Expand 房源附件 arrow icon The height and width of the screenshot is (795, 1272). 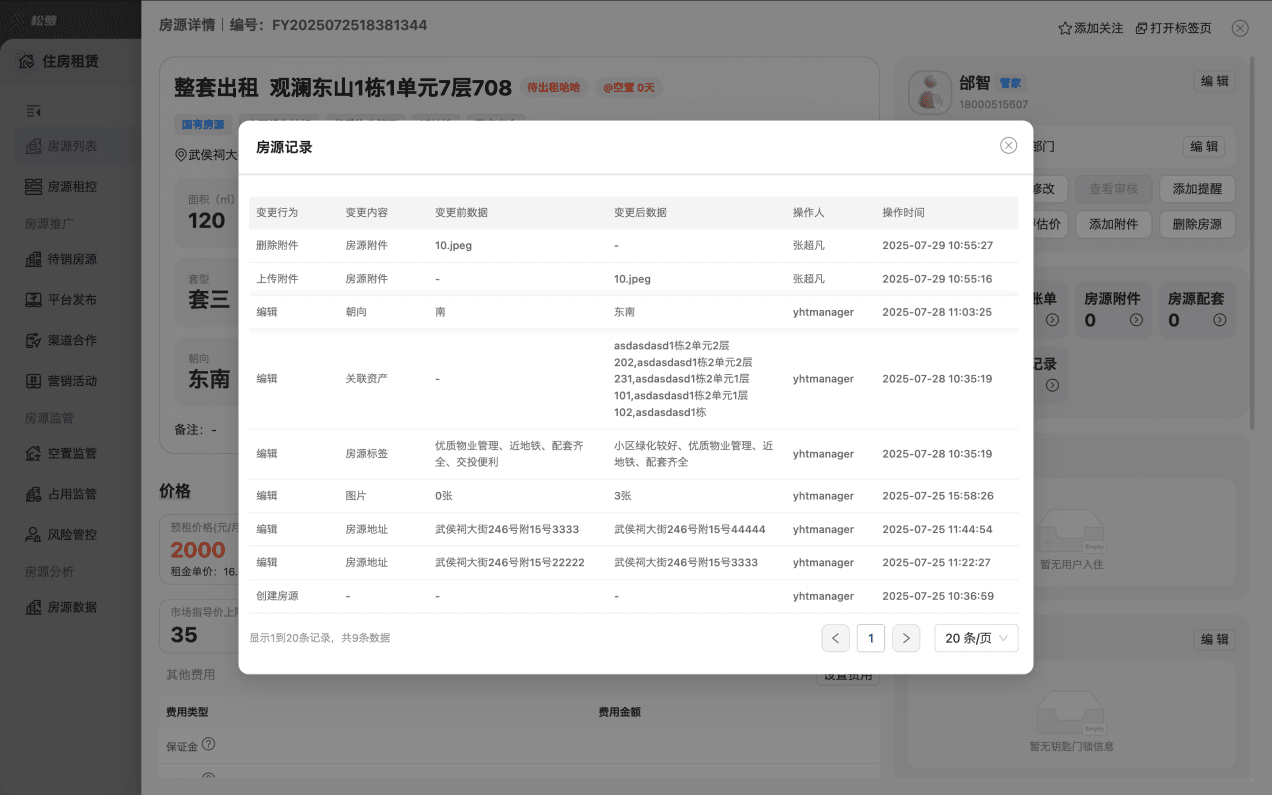tap(1136, 320)
